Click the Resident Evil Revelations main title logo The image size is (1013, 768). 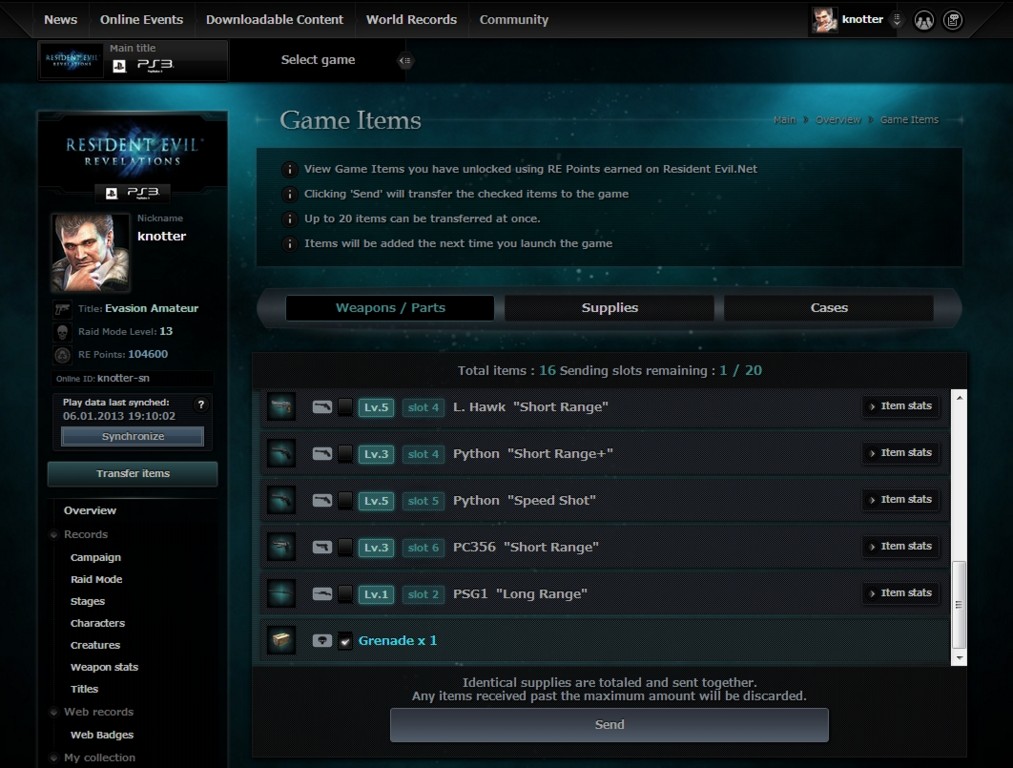coord(72,61)
